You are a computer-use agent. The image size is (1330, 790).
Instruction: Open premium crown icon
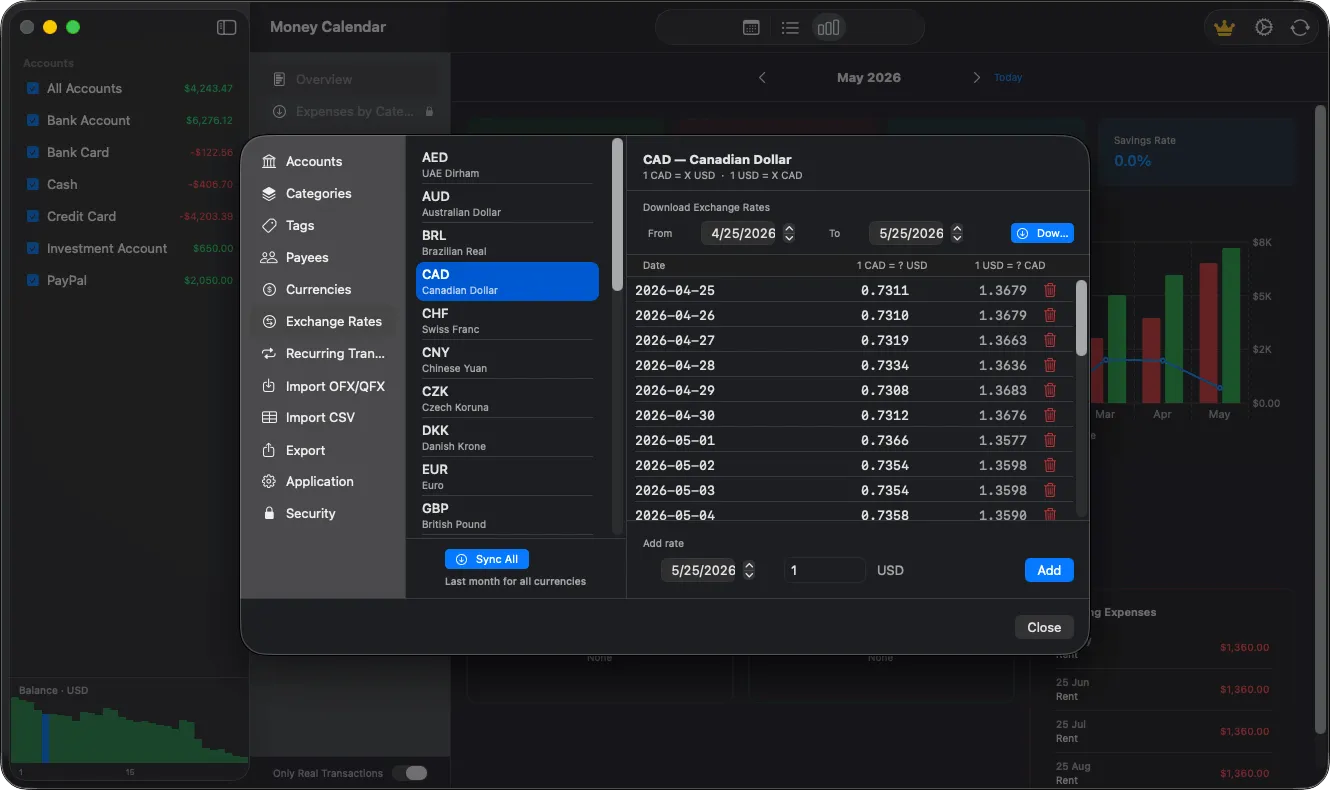(1224, 28)
